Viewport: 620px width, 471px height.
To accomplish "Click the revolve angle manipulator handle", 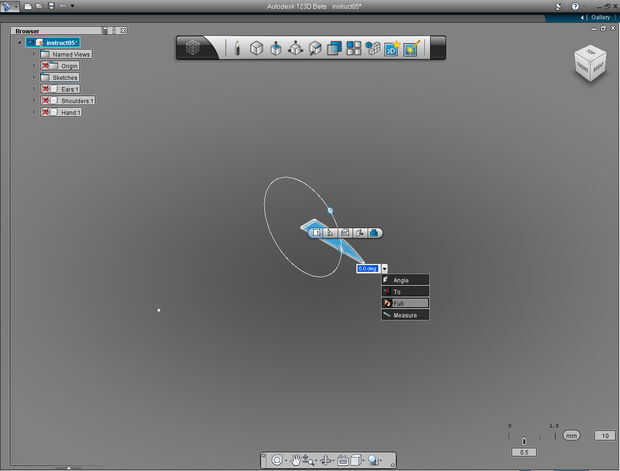I will [331, 211].
